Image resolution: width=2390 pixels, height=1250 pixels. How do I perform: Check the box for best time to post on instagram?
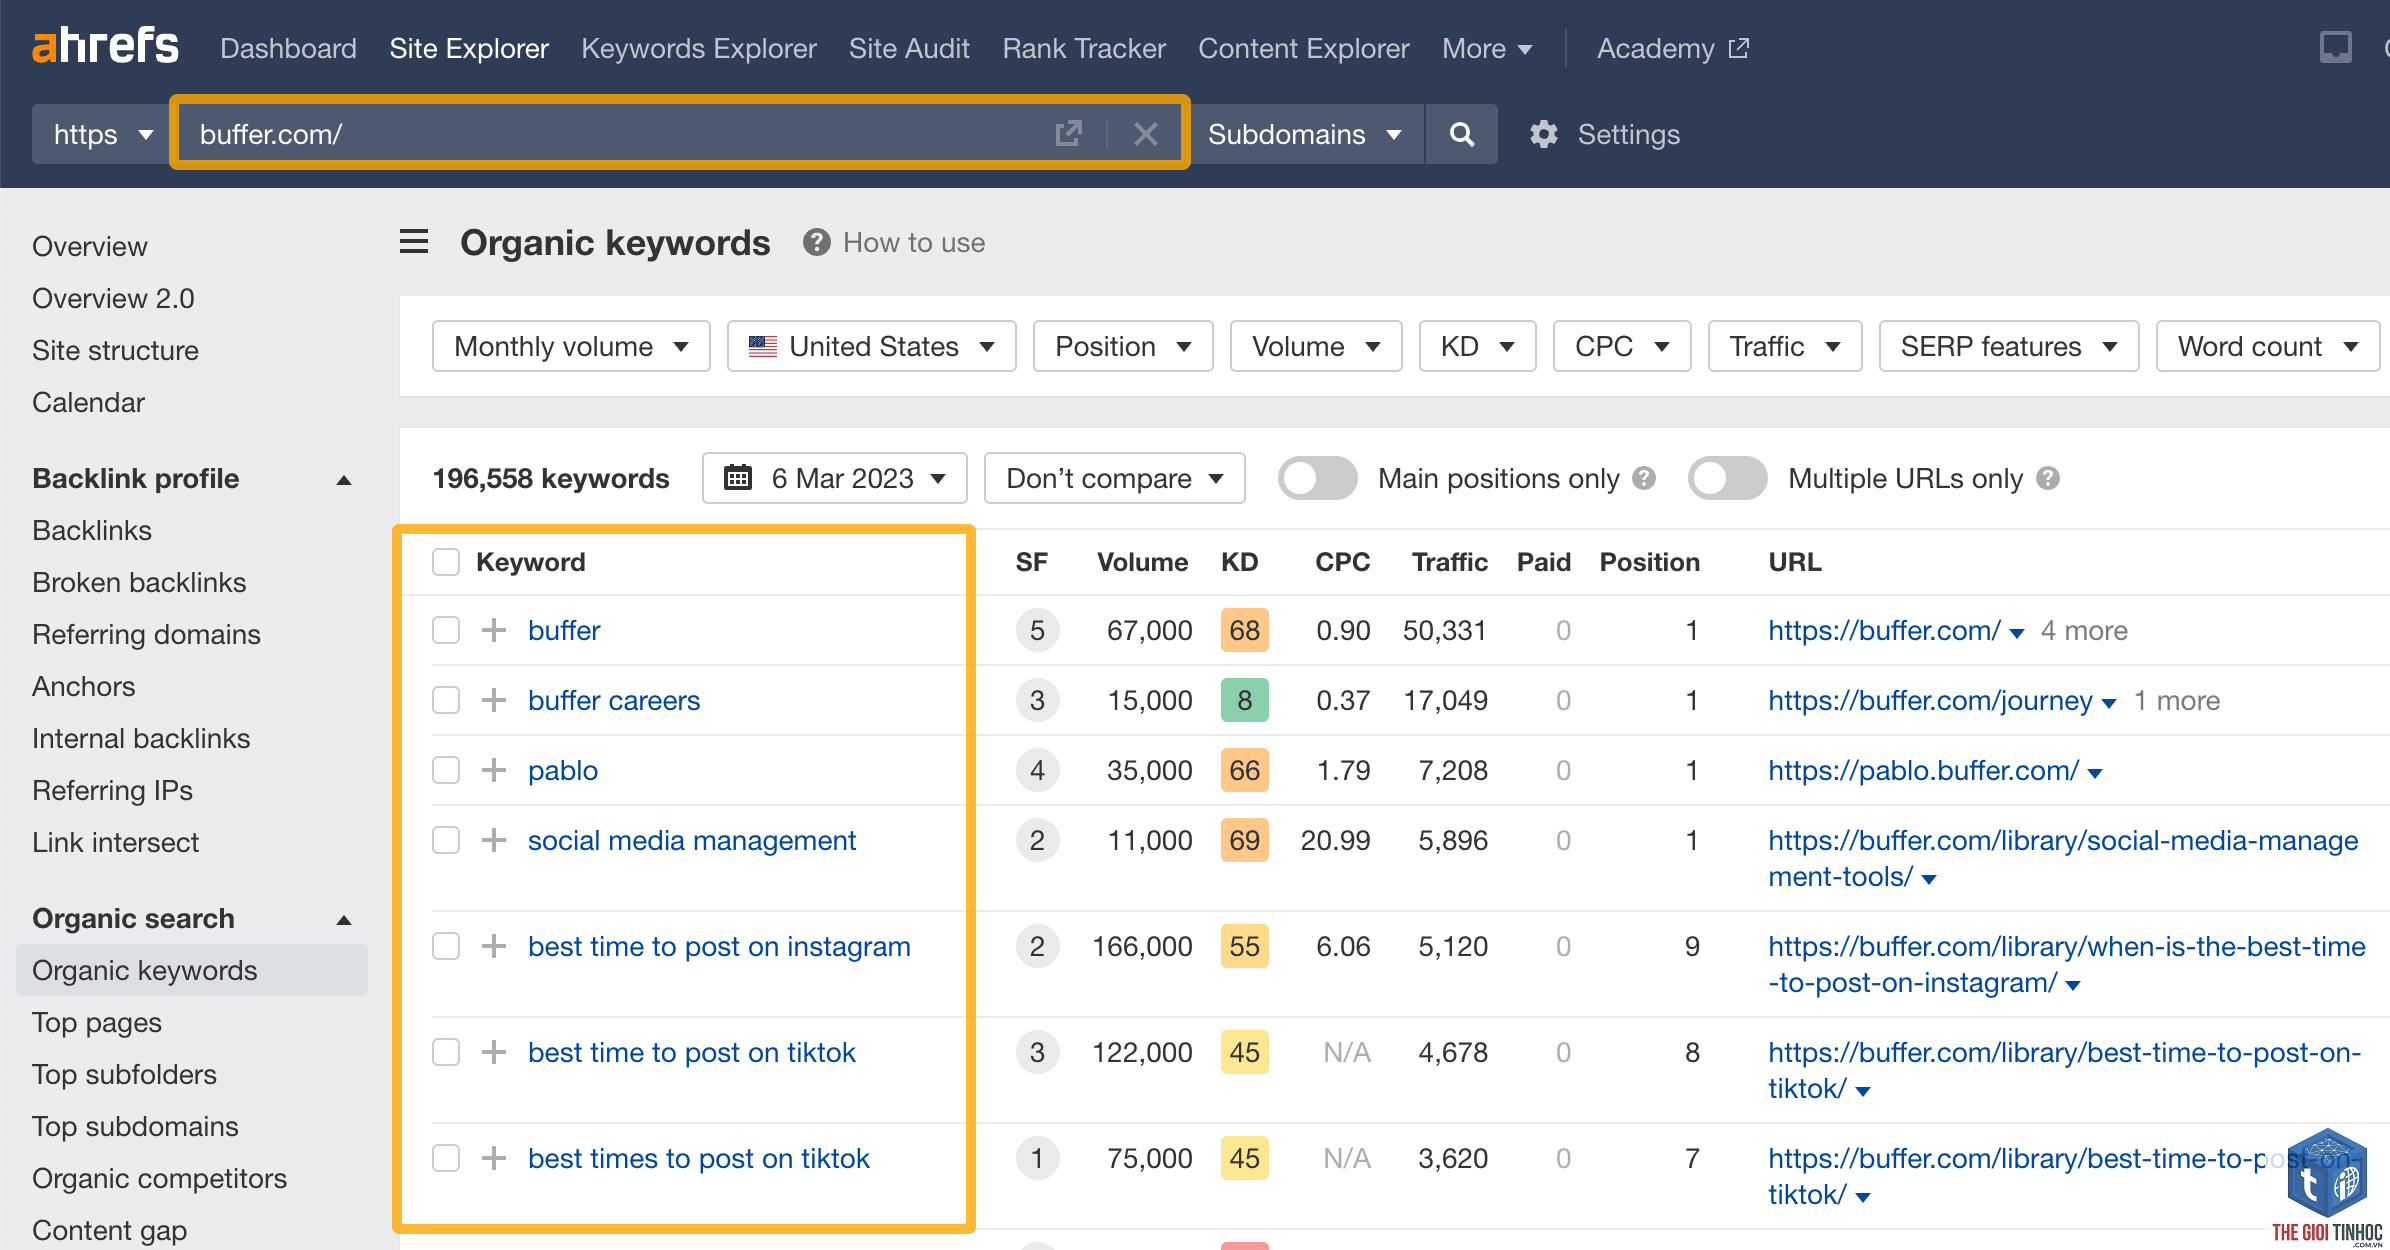tap(446, 946)
